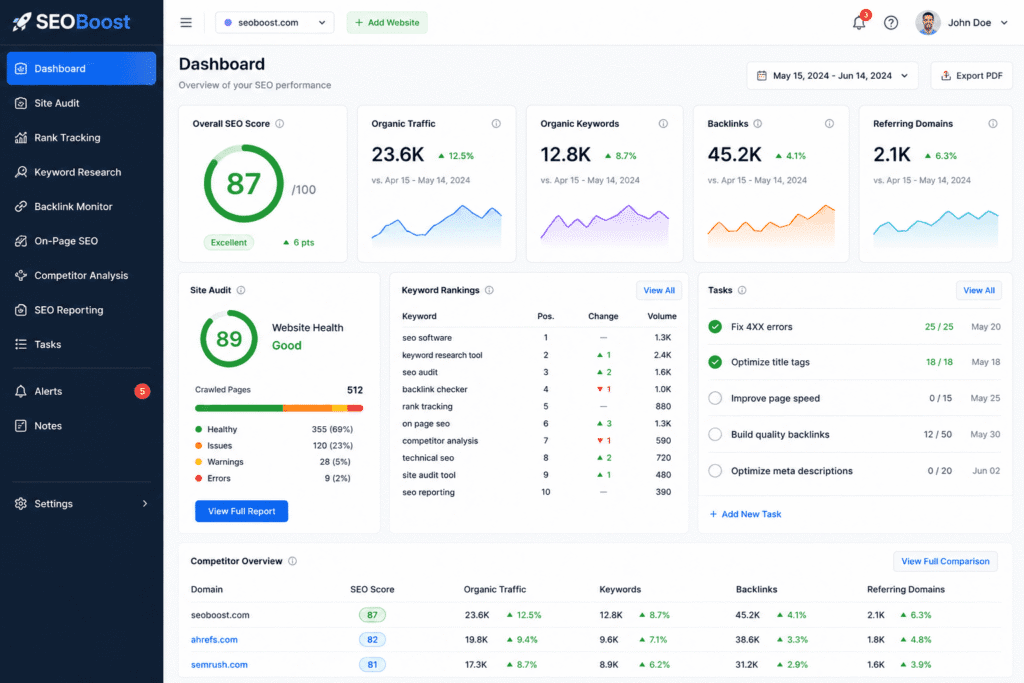Uncheck the Fix 4XX errors task

point(715,326)
